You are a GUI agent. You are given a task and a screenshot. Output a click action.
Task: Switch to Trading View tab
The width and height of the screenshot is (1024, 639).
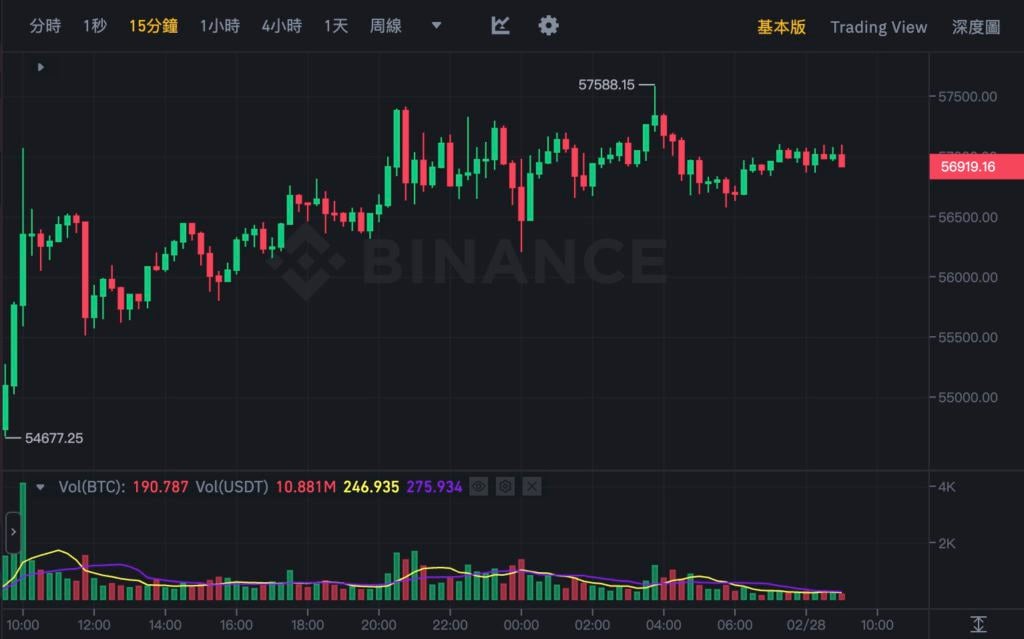[878, 27]
